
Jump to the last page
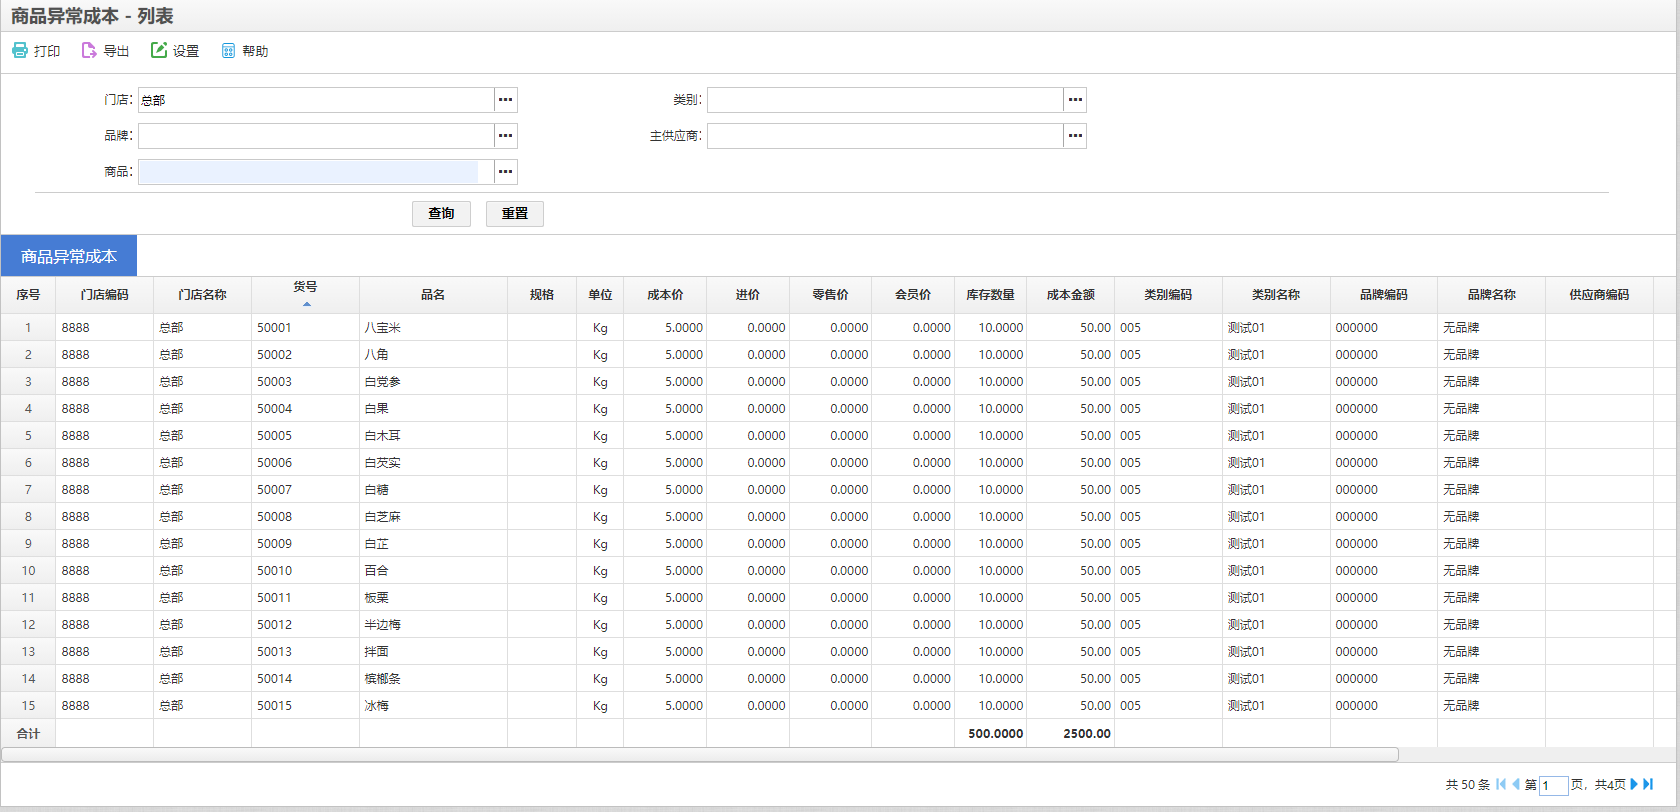coord(1648,784)
